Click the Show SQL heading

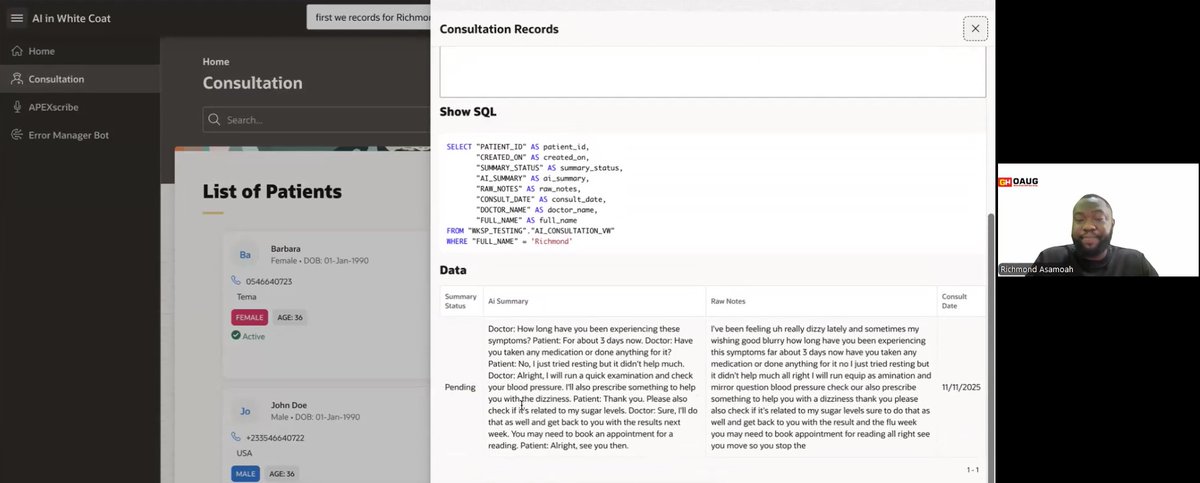pos(468,112)
